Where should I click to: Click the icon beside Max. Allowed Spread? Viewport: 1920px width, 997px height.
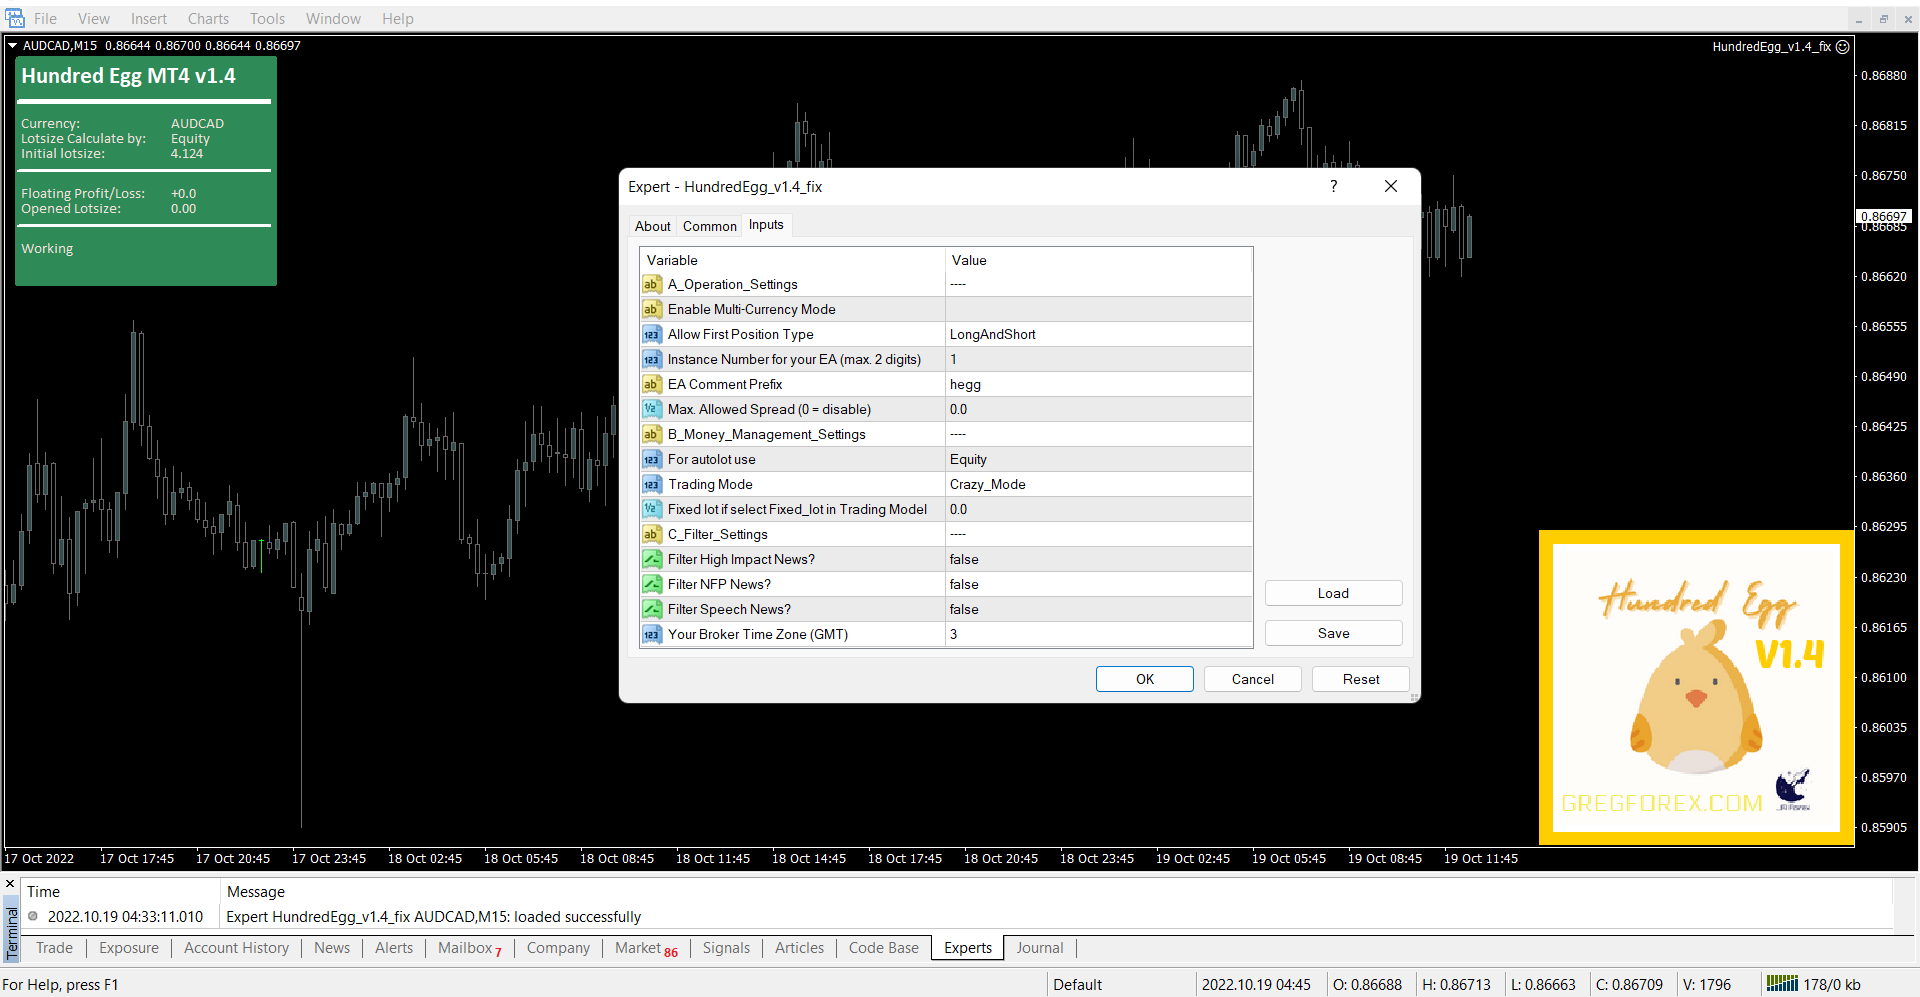coord(651,410)
